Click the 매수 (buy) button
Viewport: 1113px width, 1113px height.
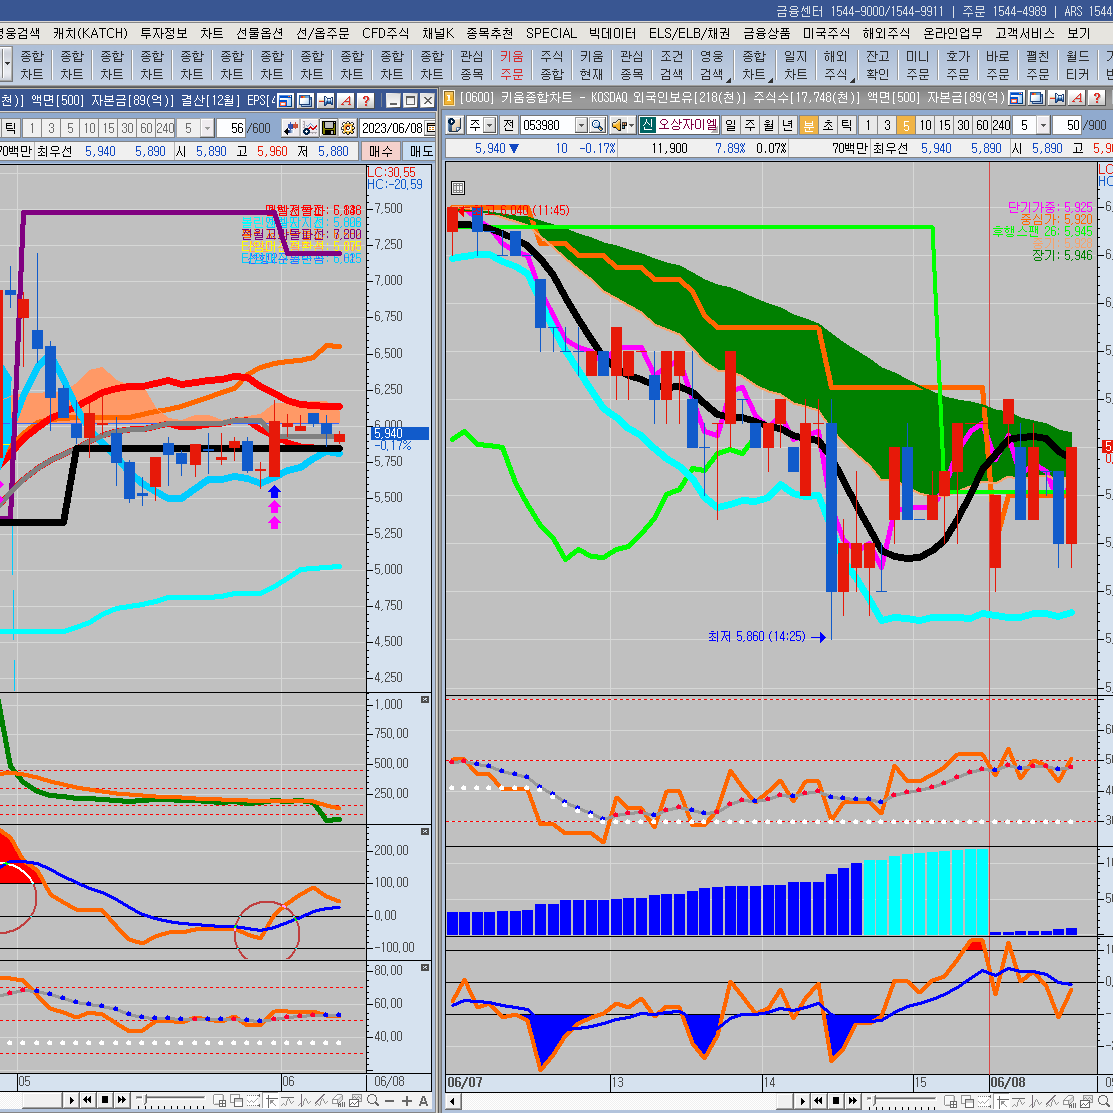pos(380,151)
